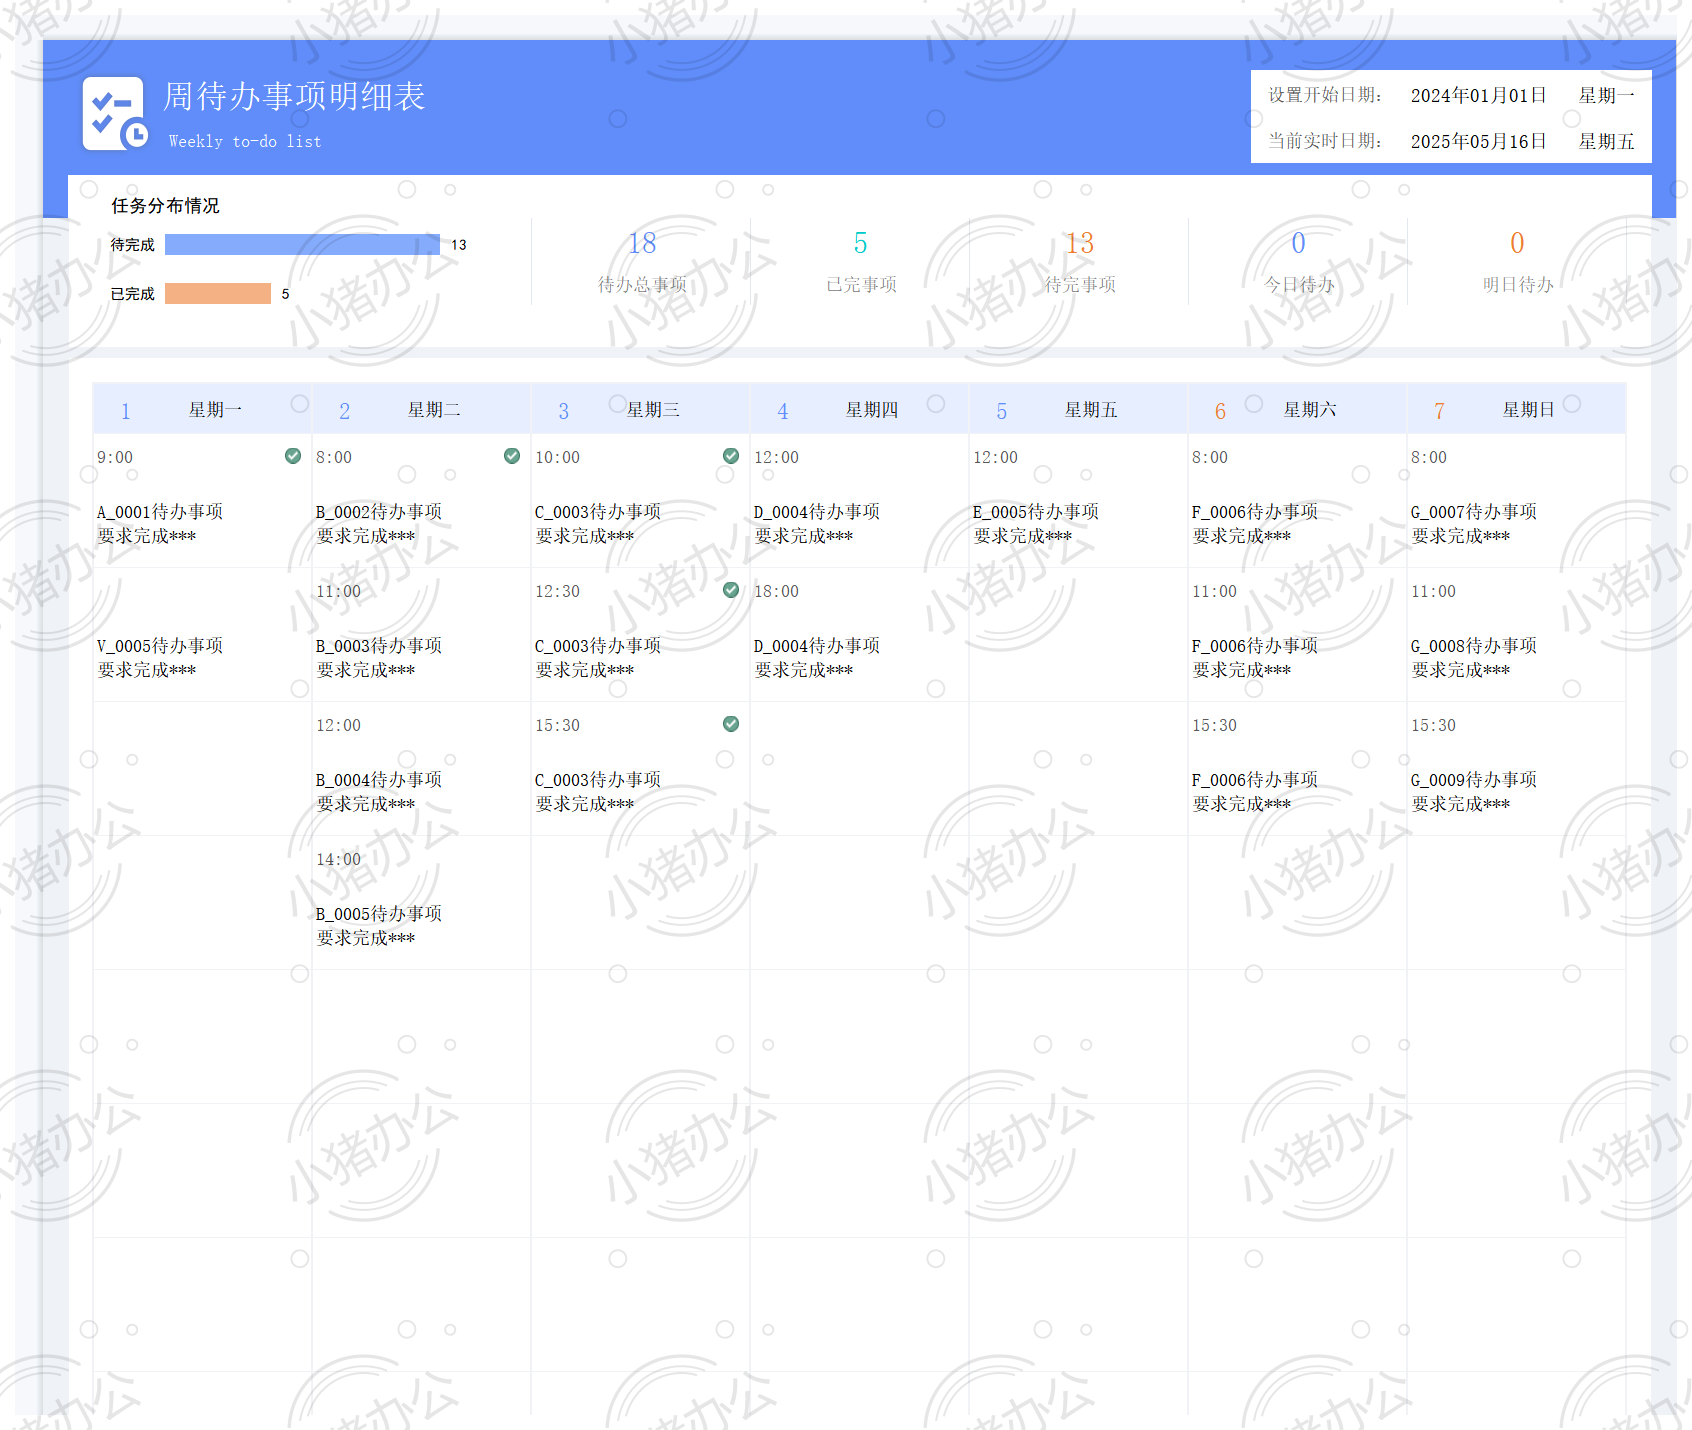Click the green check beside Wednesday 15:30

pos(731,724)
